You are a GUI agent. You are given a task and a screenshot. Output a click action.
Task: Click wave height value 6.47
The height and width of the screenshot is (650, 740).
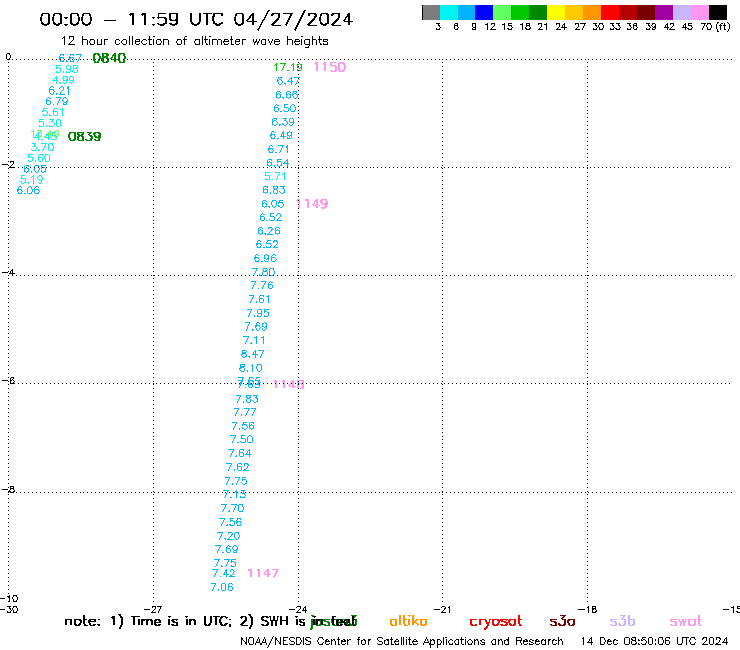pos(288,81)
